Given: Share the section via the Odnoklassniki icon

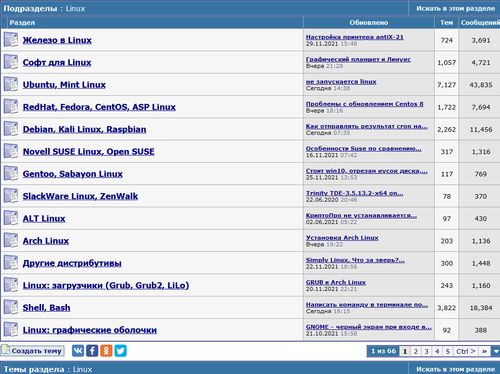Looking at the screenshot, I should pyautogui.click(x=106, y=351).
